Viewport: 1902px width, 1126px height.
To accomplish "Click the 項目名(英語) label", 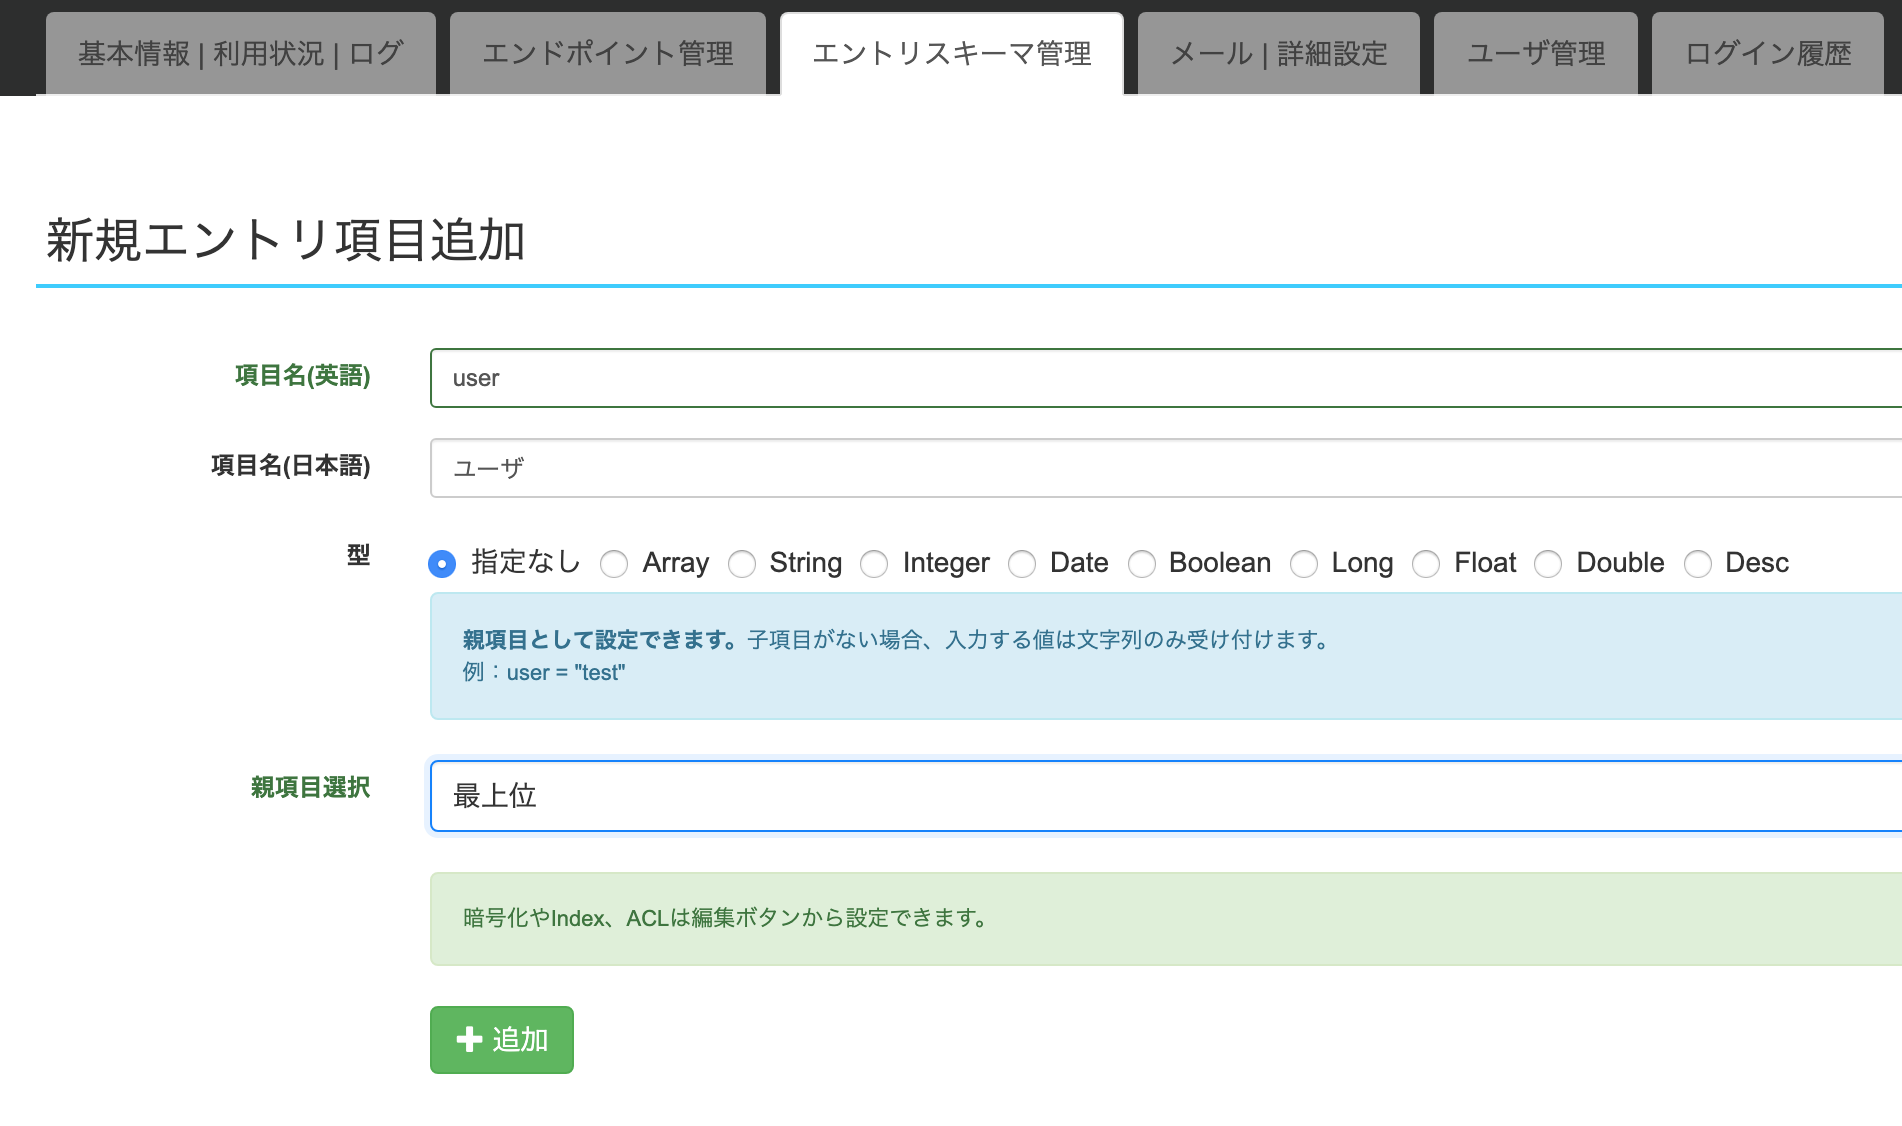I will (x=303, y=375).
